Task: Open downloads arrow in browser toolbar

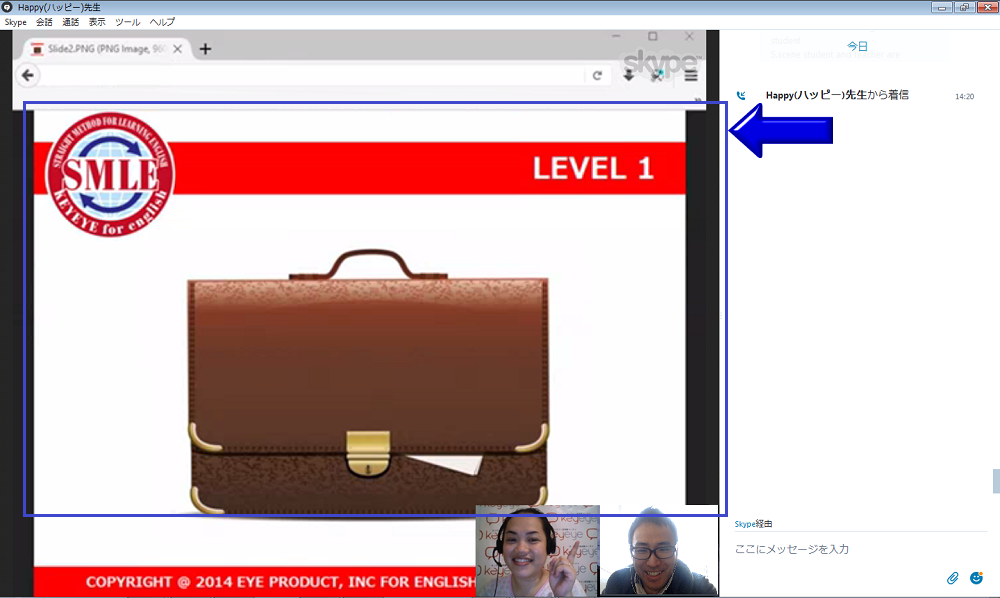Action: click(x=628, y=76)
